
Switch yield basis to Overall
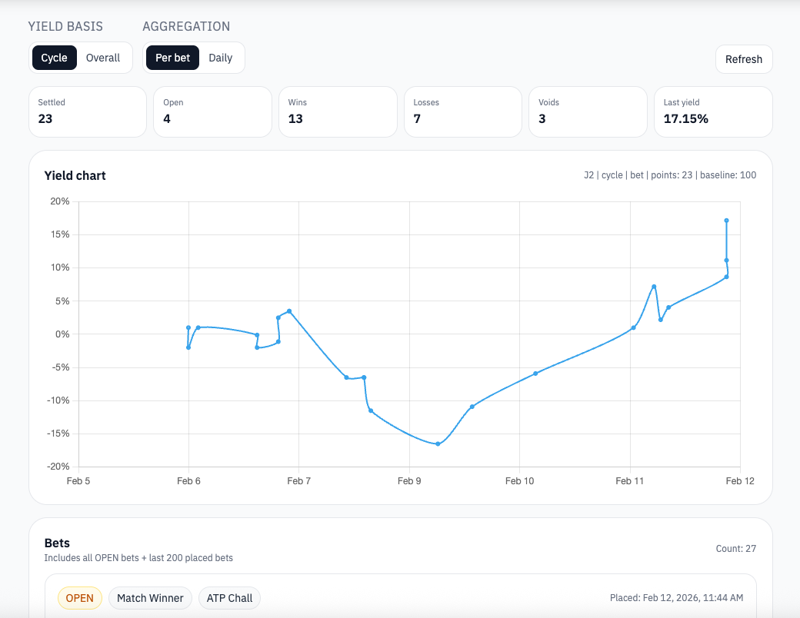coord(103,58)
